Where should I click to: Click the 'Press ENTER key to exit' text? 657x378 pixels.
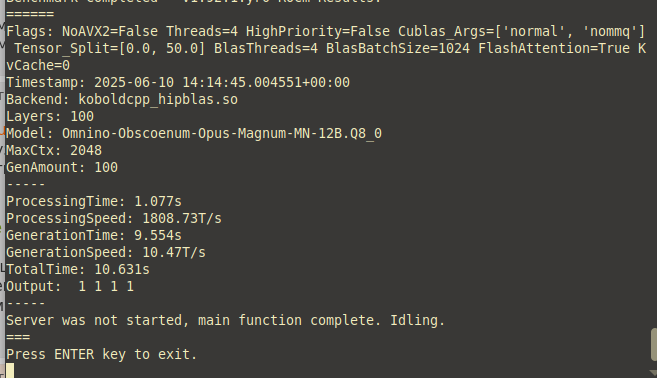pos(101,355)
